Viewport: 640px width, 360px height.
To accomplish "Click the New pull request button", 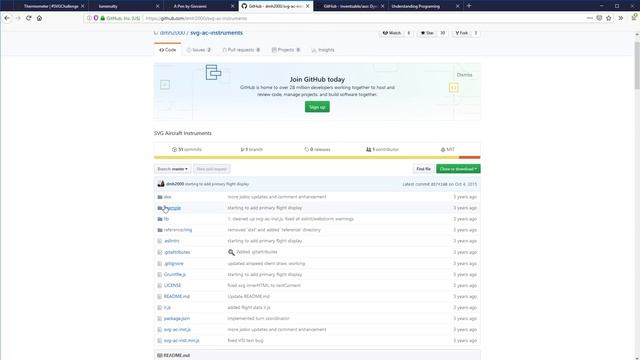I will pyautogui.click(x=211, y=169).
